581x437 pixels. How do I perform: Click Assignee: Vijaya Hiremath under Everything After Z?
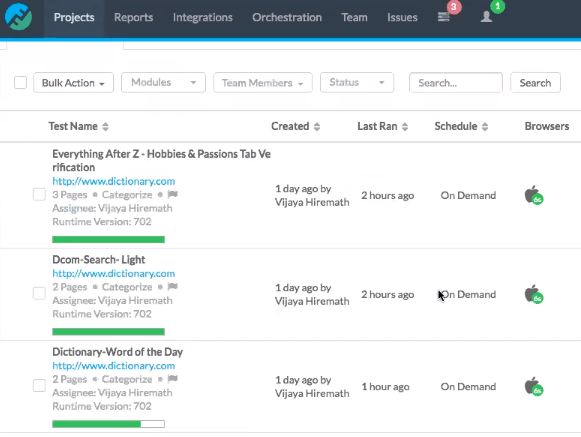(x=112, y=208)
